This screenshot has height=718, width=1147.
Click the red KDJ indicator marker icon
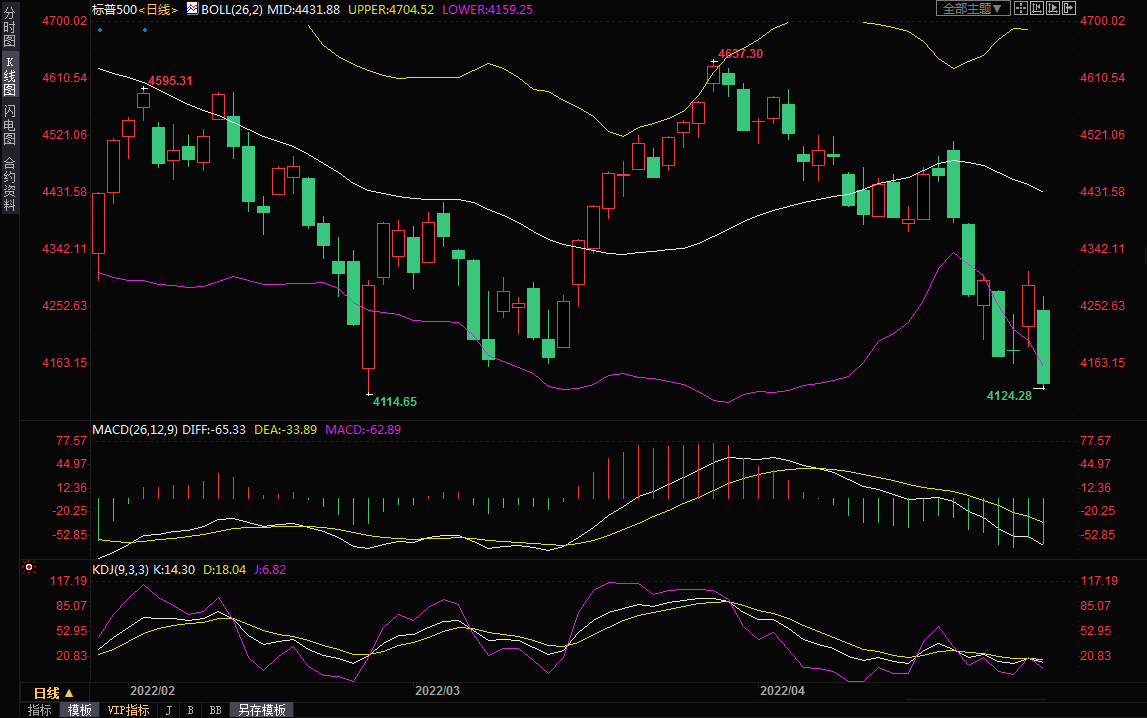29,567
